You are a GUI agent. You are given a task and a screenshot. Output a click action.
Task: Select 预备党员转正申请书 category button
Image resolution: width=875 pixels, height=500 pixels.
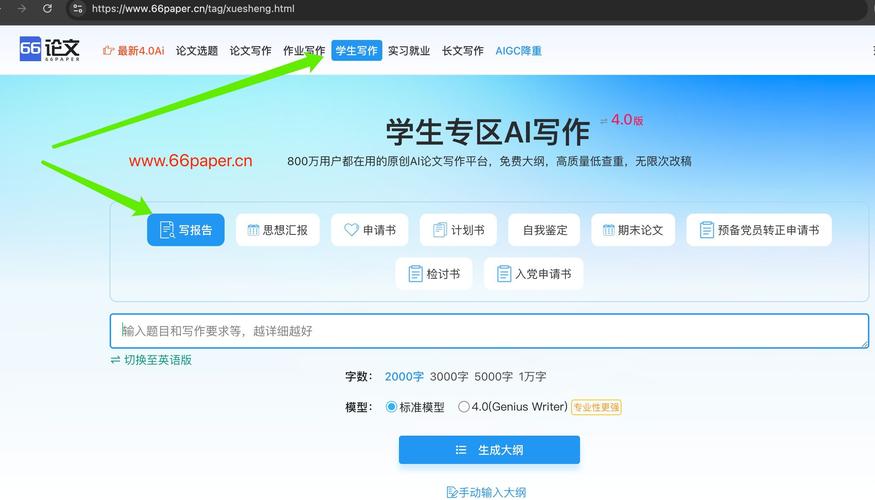coord(759,230)
